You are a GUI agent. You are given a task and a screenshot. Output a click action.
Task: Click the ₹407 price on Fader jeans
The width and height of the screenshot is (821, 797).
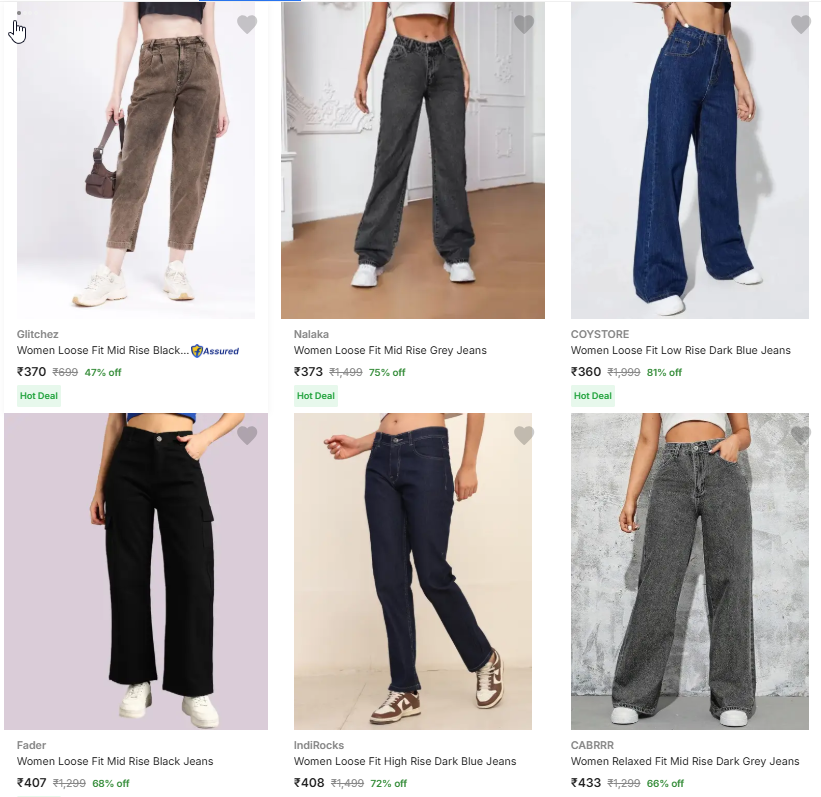[x=31, y=783]
